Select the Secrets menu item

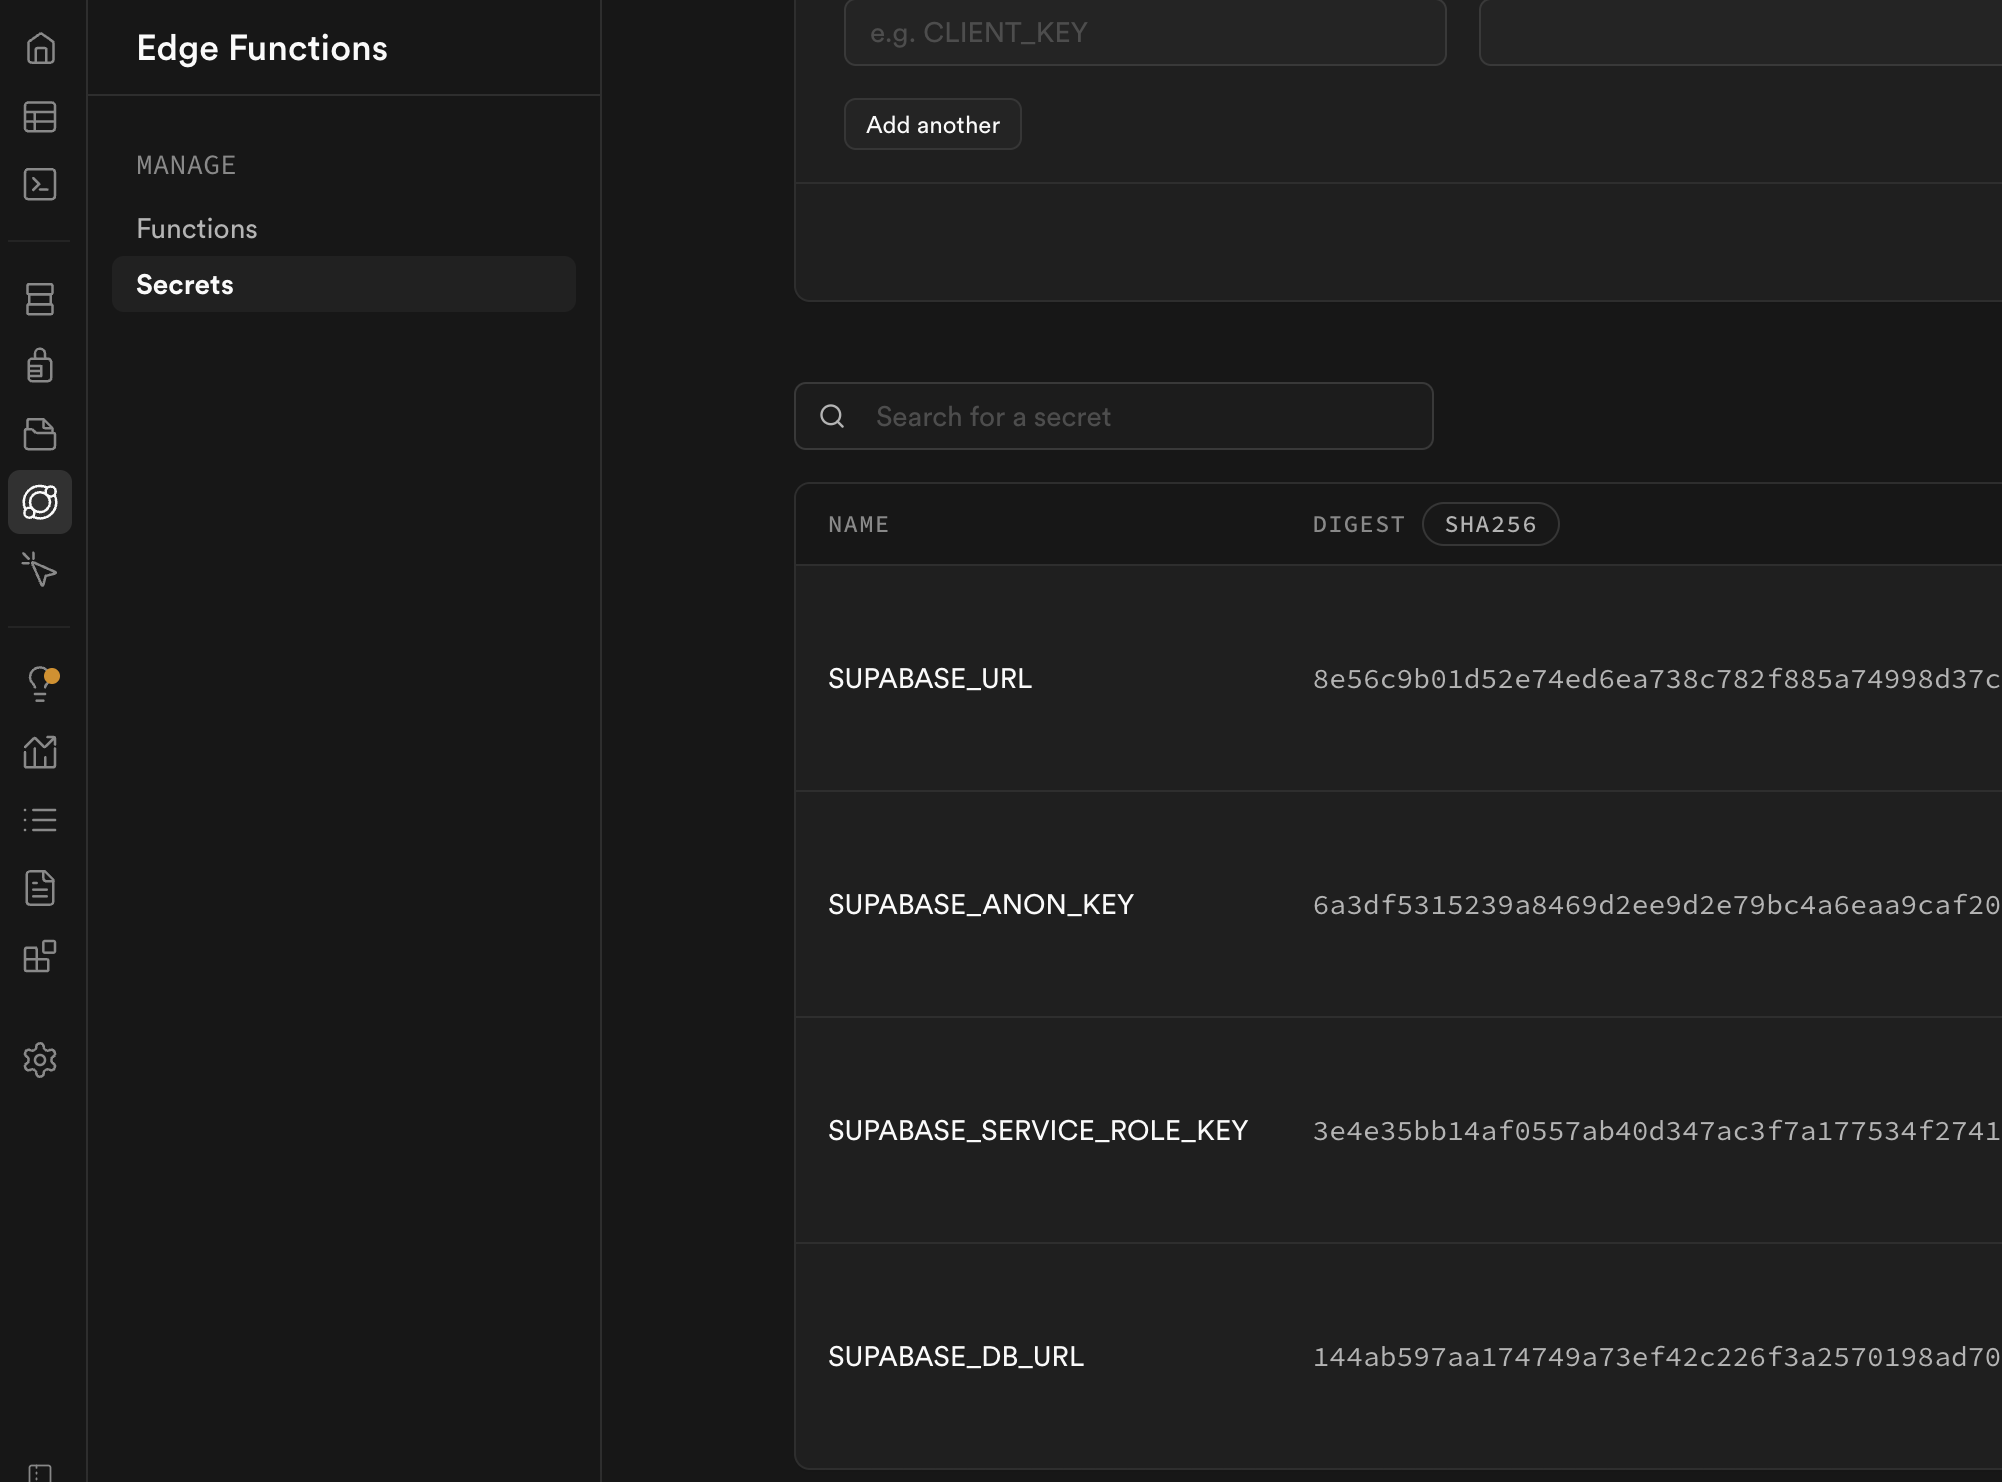tap(344, 284)
